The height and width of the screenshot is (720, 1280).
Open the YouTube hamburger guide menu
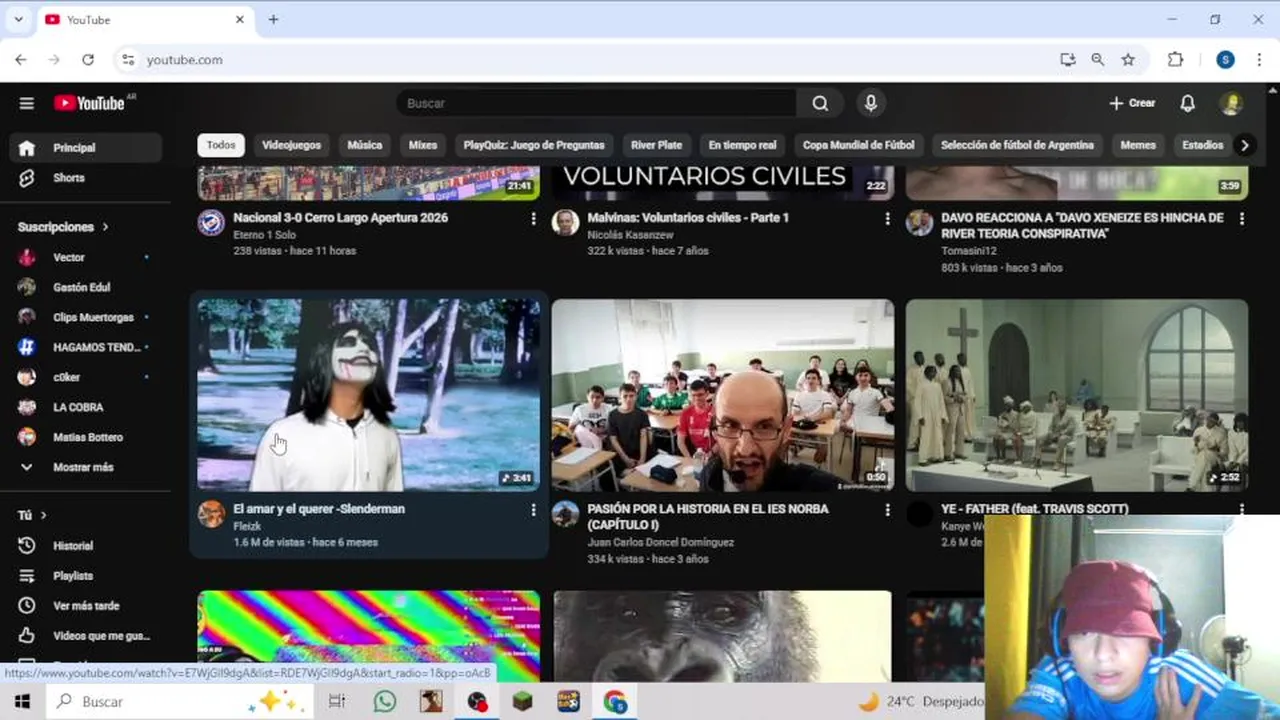coord(27,103)
